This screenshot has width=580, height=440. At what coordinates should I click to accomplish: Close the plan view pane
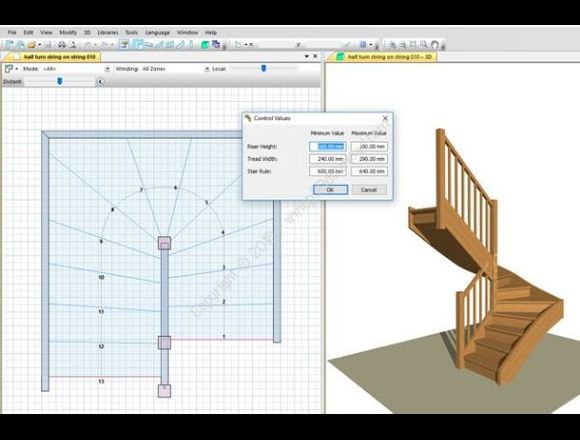coord(315,56)
